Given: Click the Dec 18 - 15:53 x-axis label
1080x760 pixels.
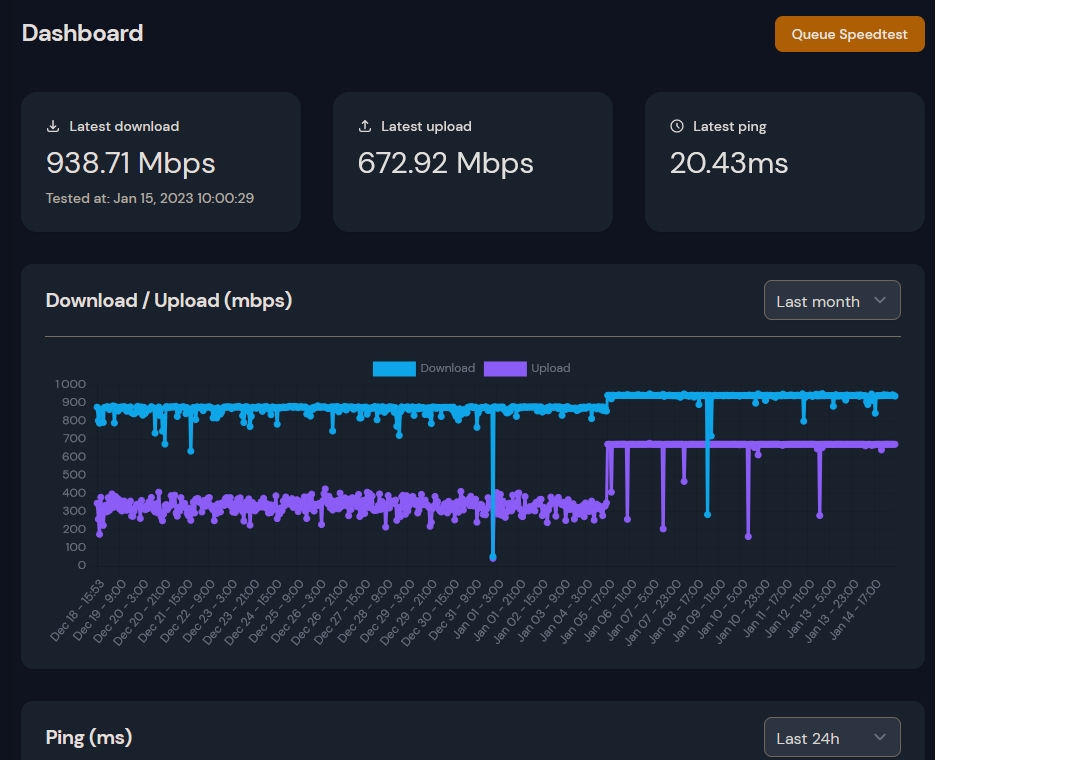Looking at the screenshot, I should tap(77, 610).
